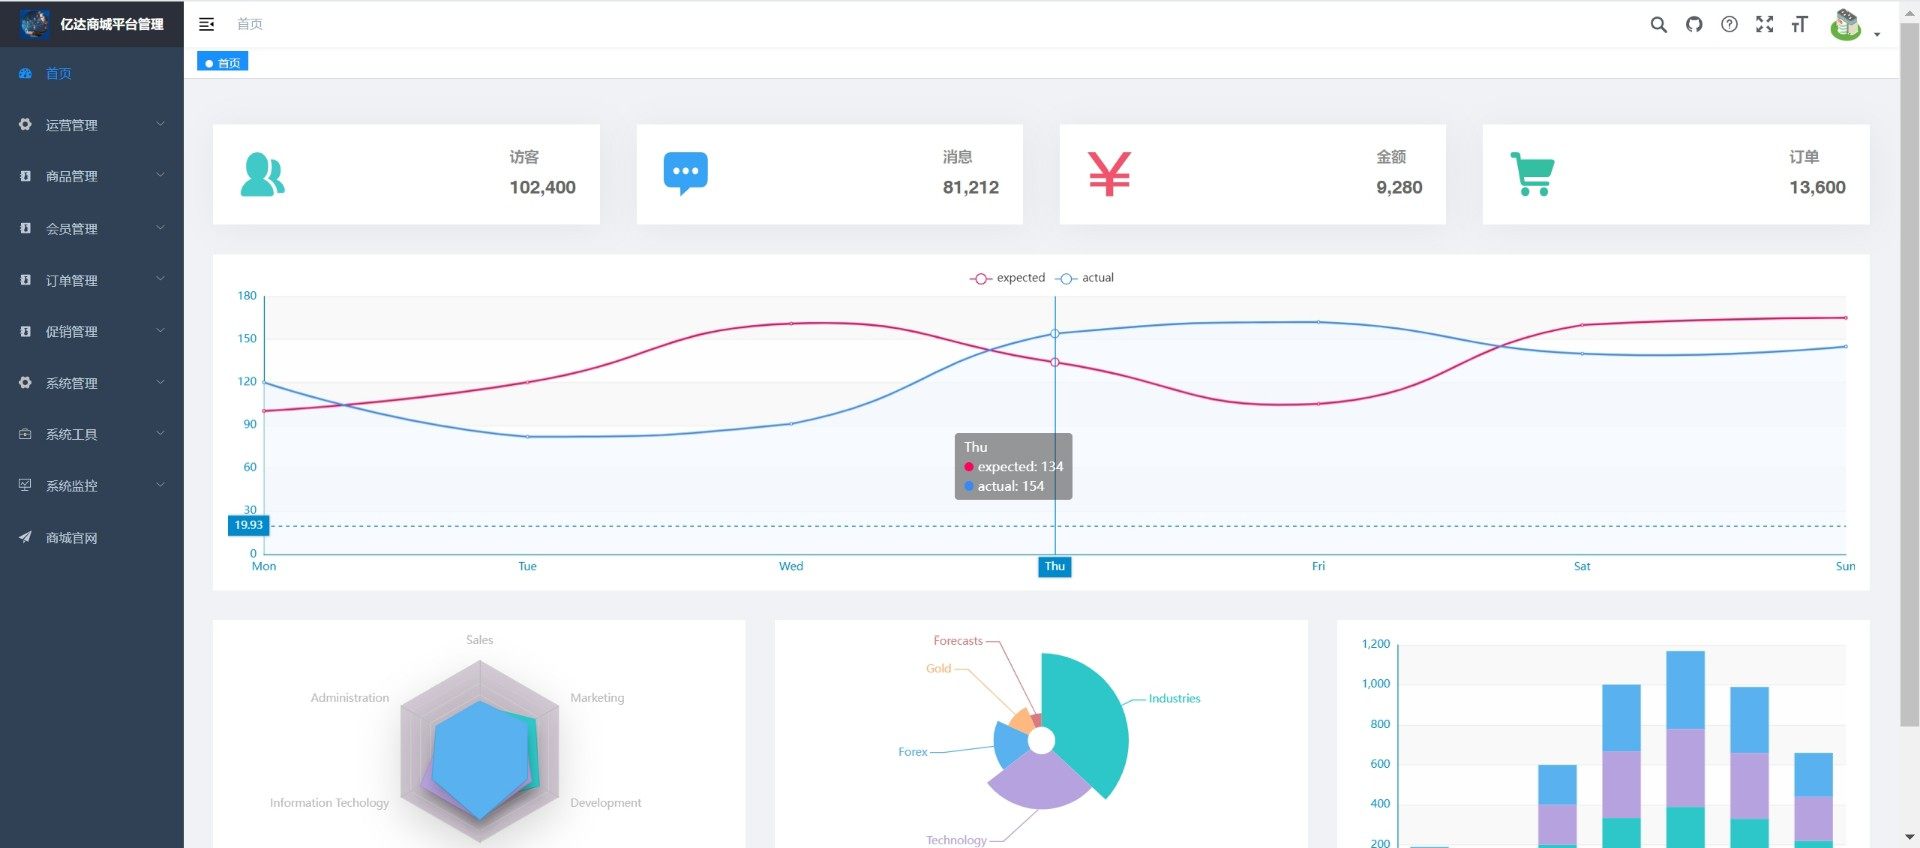This screenshot has width=1920, height=848.
Task: Open the search icon in header
Action: pos(1658,24)
